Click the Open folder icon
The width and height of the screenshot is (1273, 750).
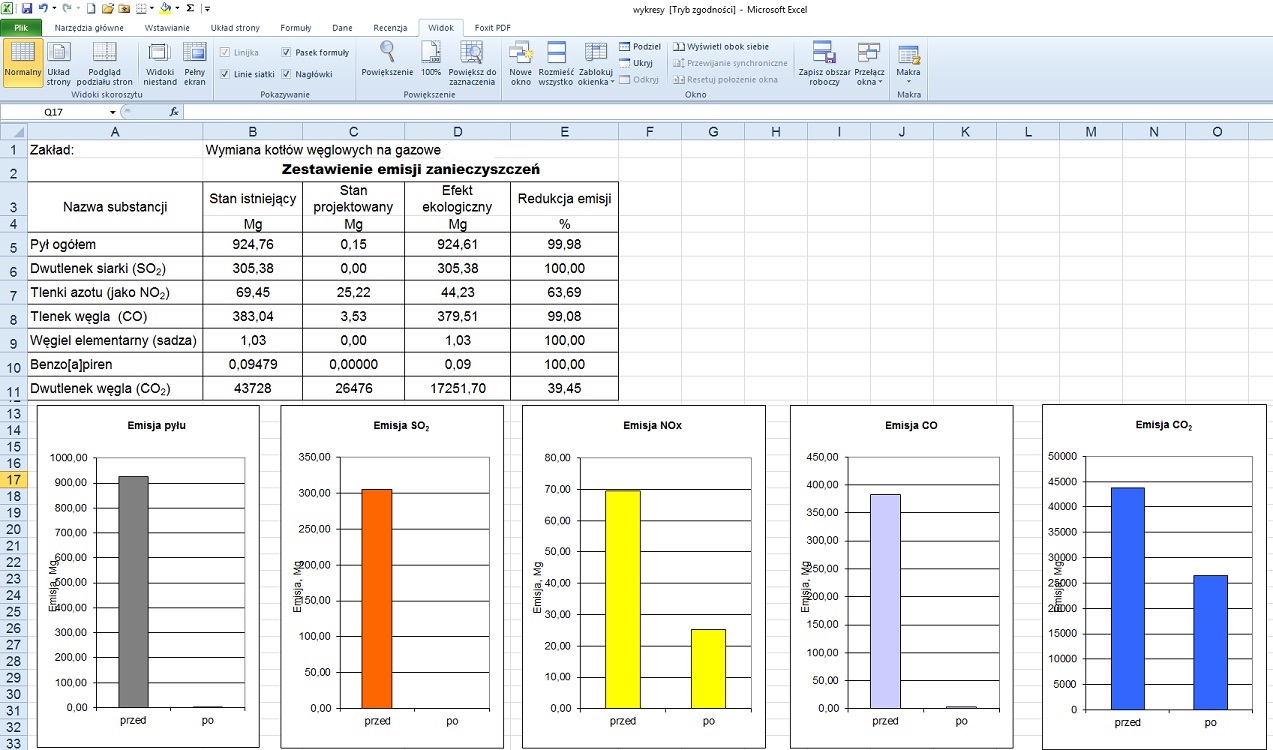(x=107, y=8)
